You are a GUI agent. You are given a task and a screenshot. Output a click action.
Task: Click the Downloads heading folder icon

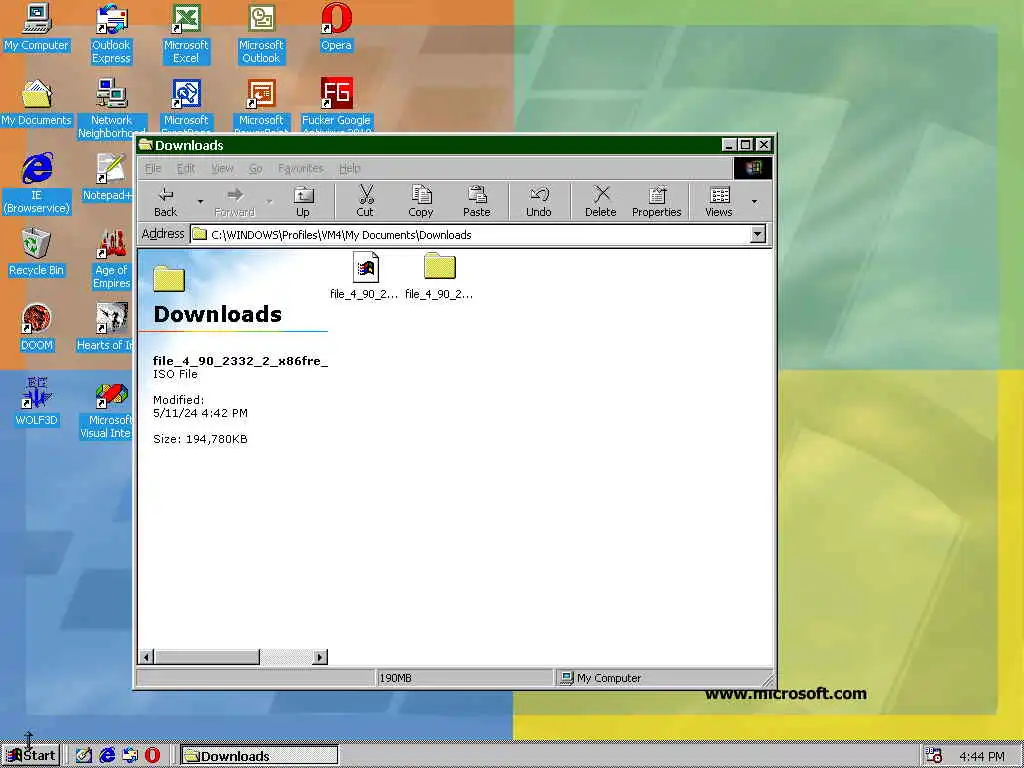(x=169, y=279)
